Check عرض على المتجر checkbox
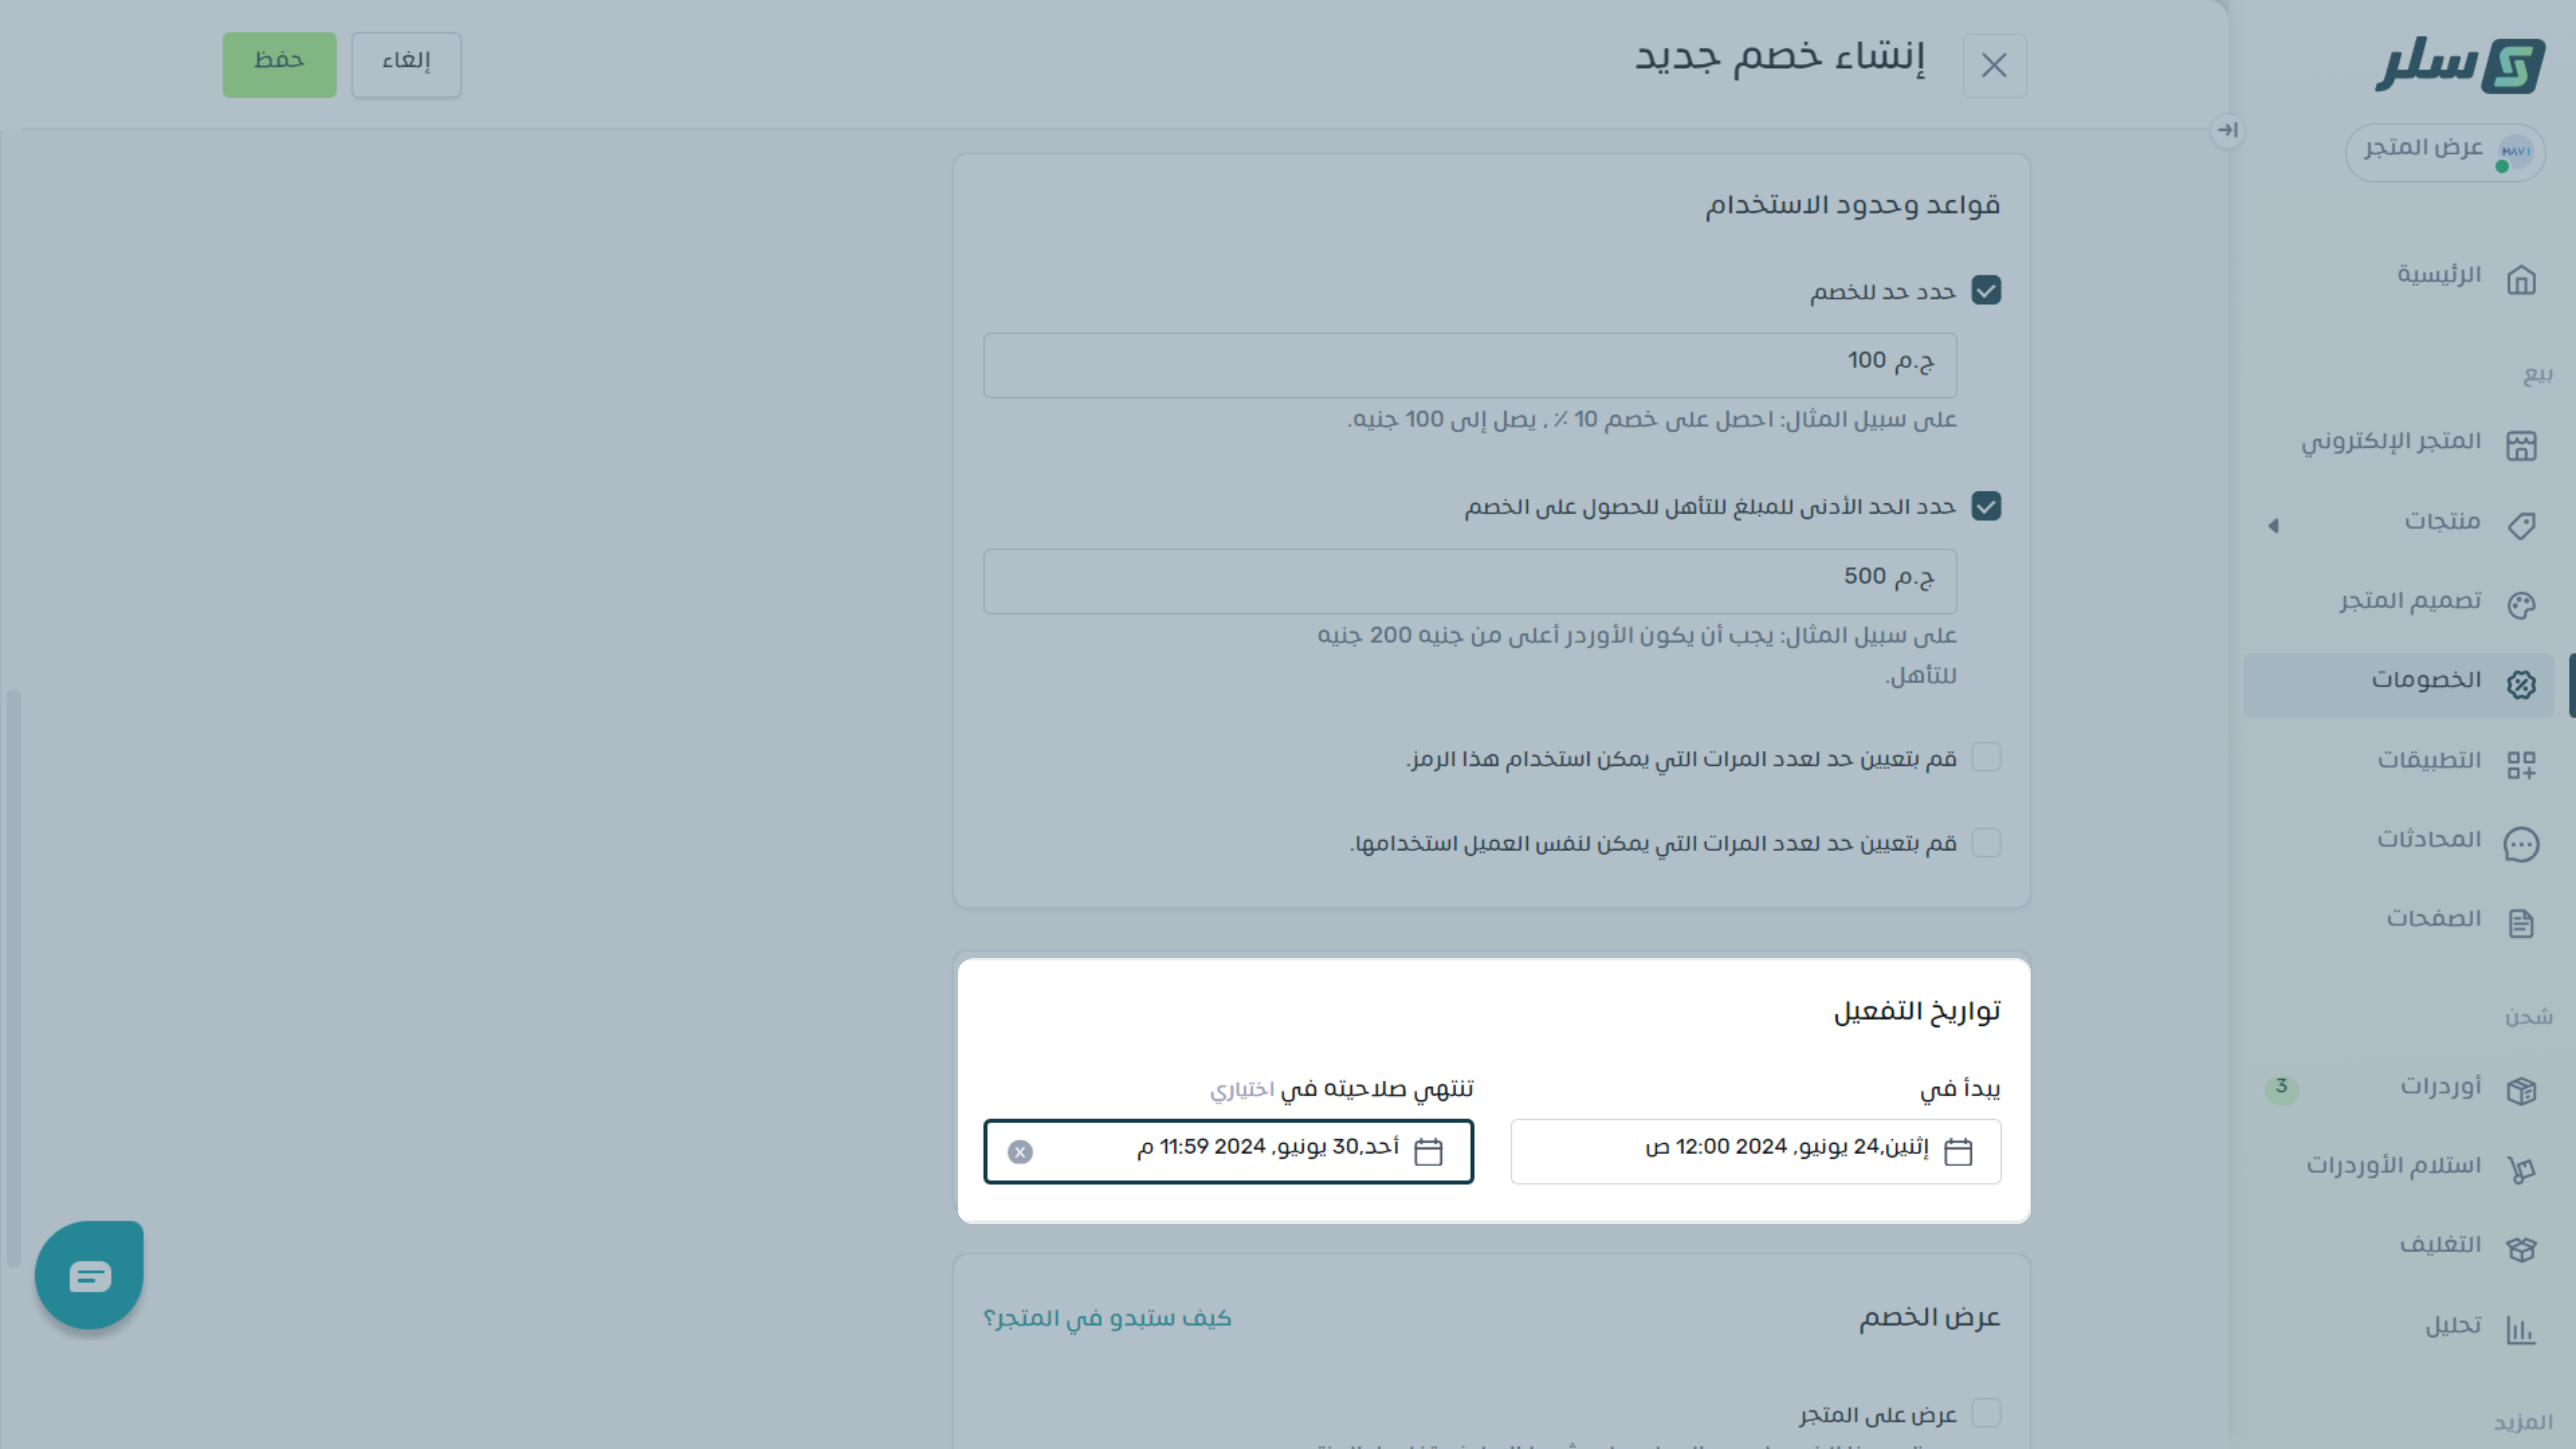This screenshot has width=2576, height=1449. click(x=1986, y=1413)
